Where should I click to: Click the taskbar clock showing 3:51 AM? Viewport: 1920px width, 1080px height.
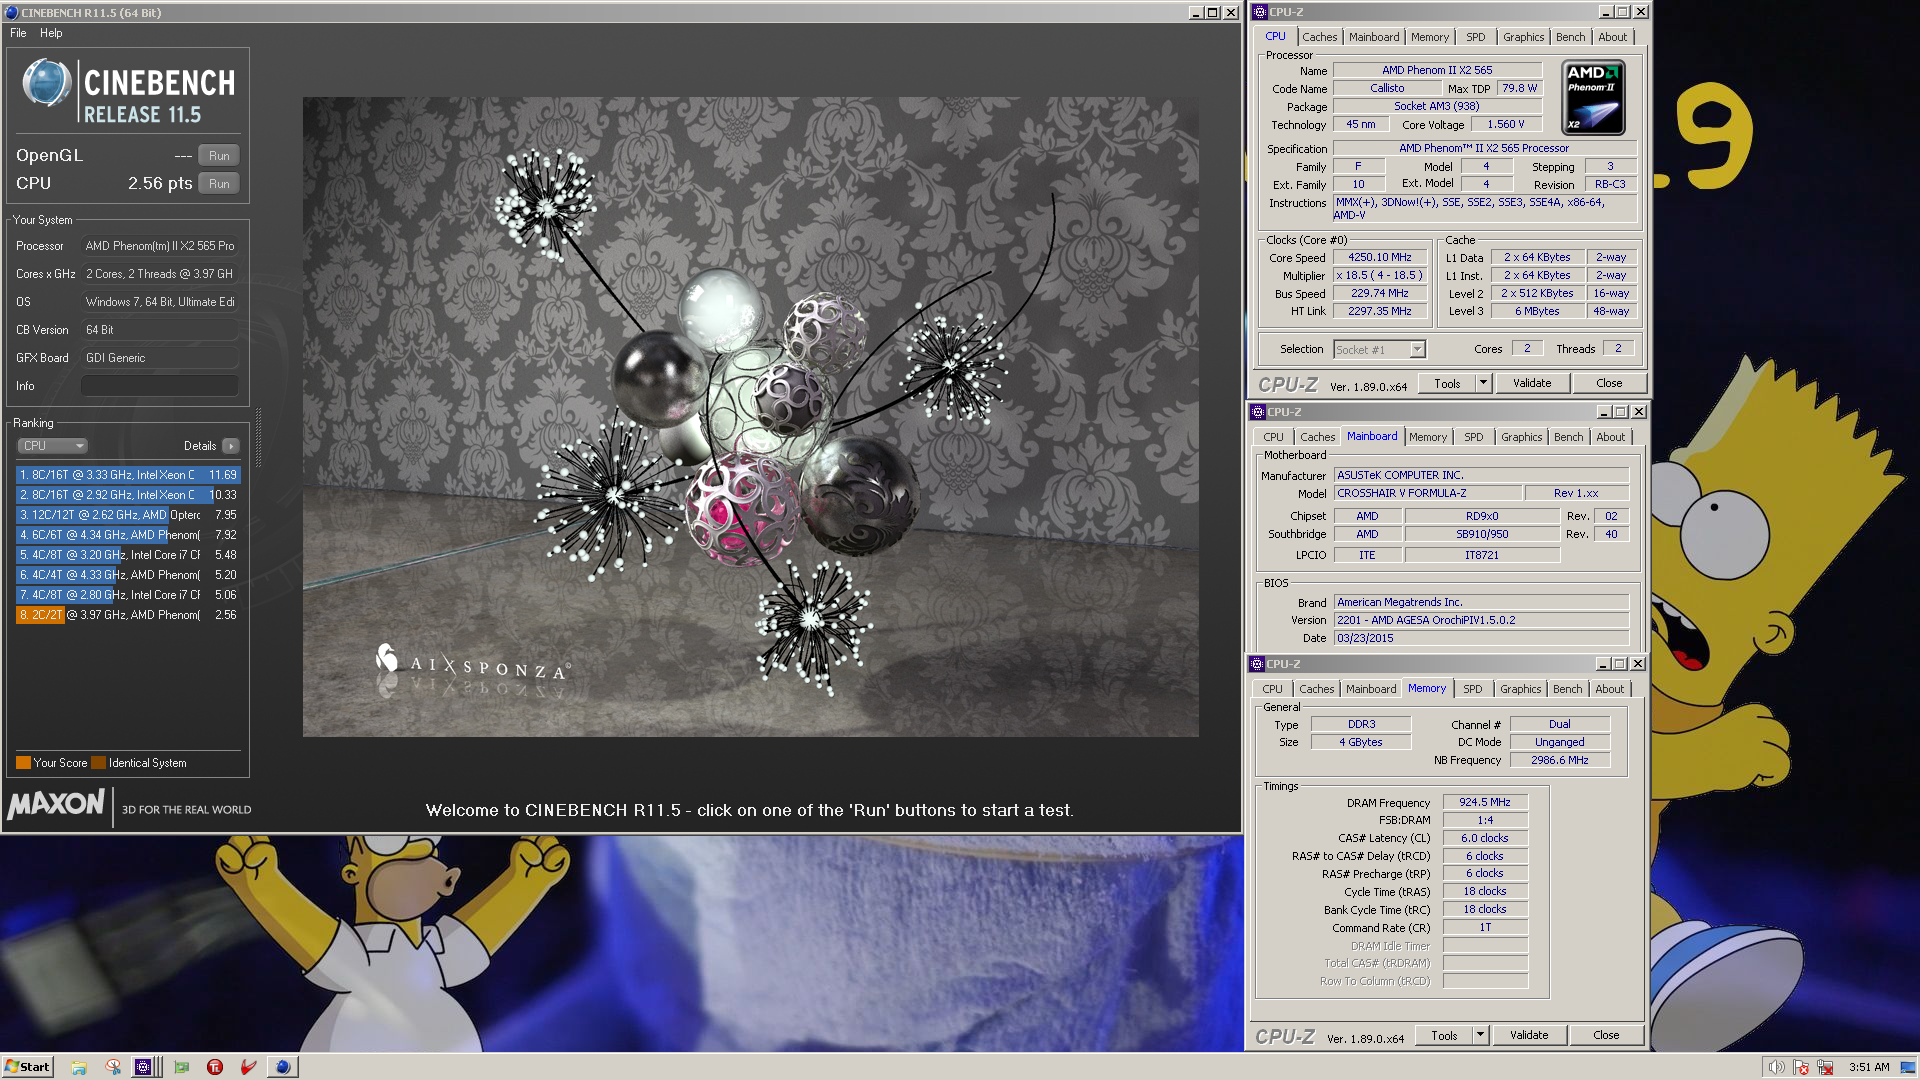1869,1067
